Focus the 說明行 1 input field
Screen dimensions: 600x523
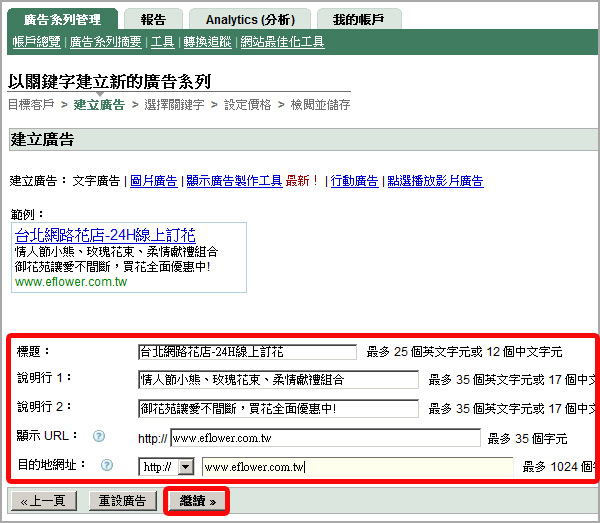[278, 380]
